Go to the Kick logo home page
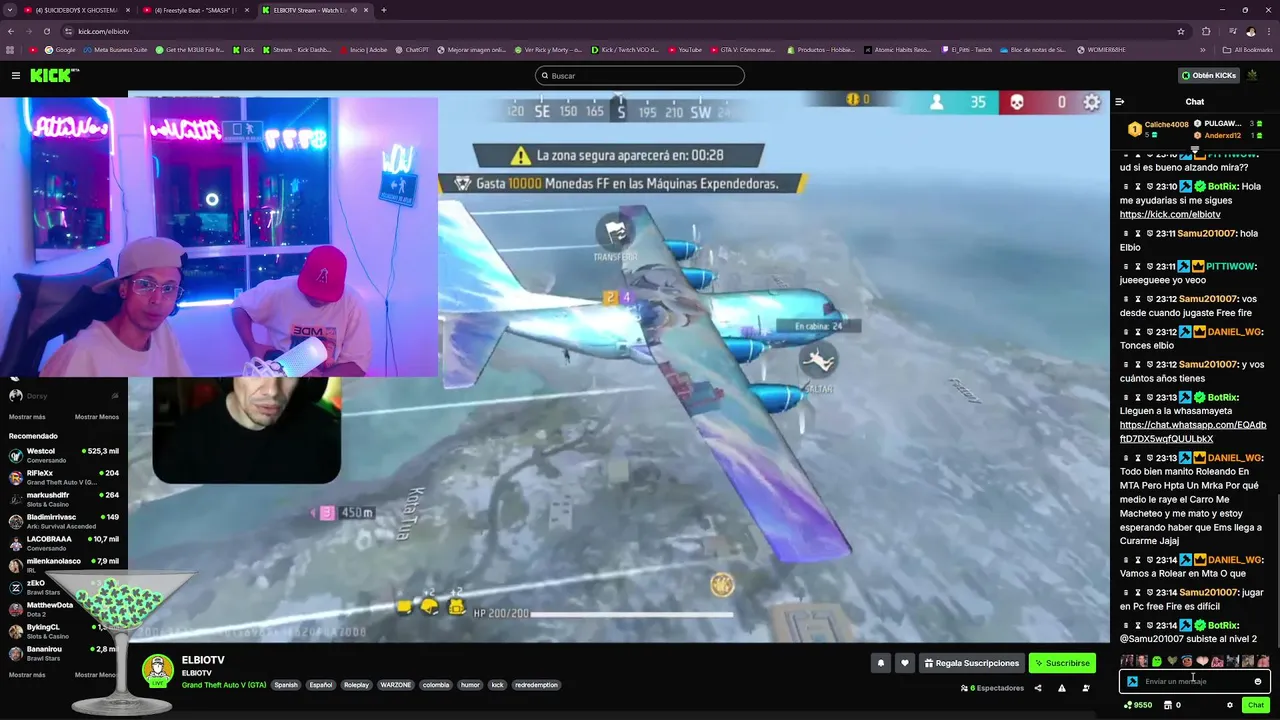The width and height of the screenshot is (1280, 720). (x=53, y=75)
